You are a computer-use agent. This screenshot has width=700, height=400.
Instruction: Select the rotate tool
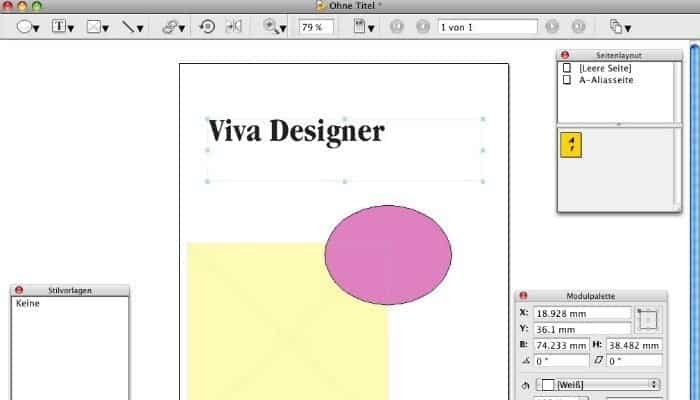pos(207,26)
